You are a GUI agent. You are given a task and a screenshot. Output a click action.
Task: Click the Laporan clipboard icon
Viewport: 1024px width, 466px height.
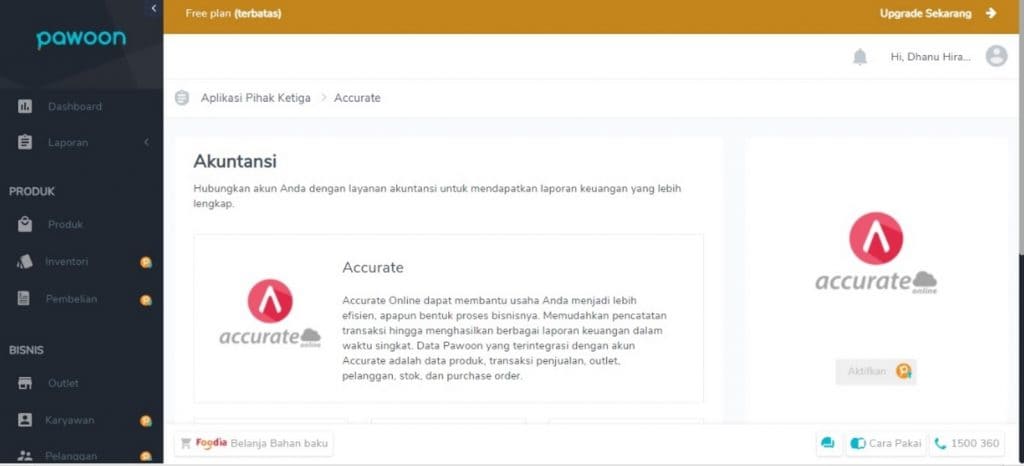[25, 142]
